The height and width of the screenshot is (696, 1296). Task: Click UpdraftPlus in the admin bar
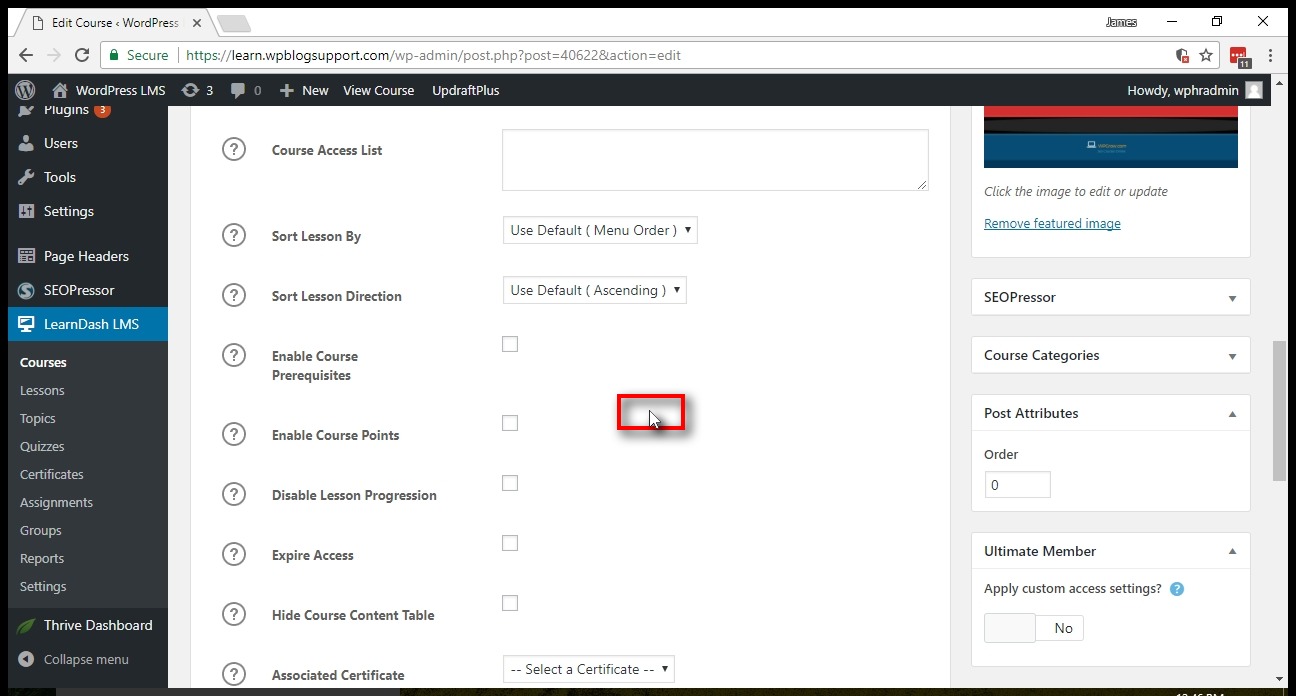pyautogui.click(x=465, y=90)
